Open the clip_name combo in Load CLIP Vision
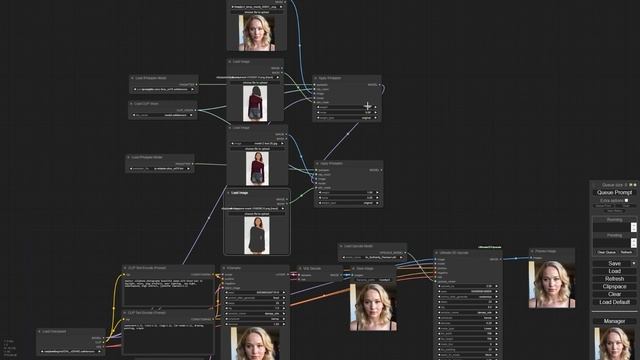Image resolution: width=640 pixels, height=360 pixels. pos(162,115)
